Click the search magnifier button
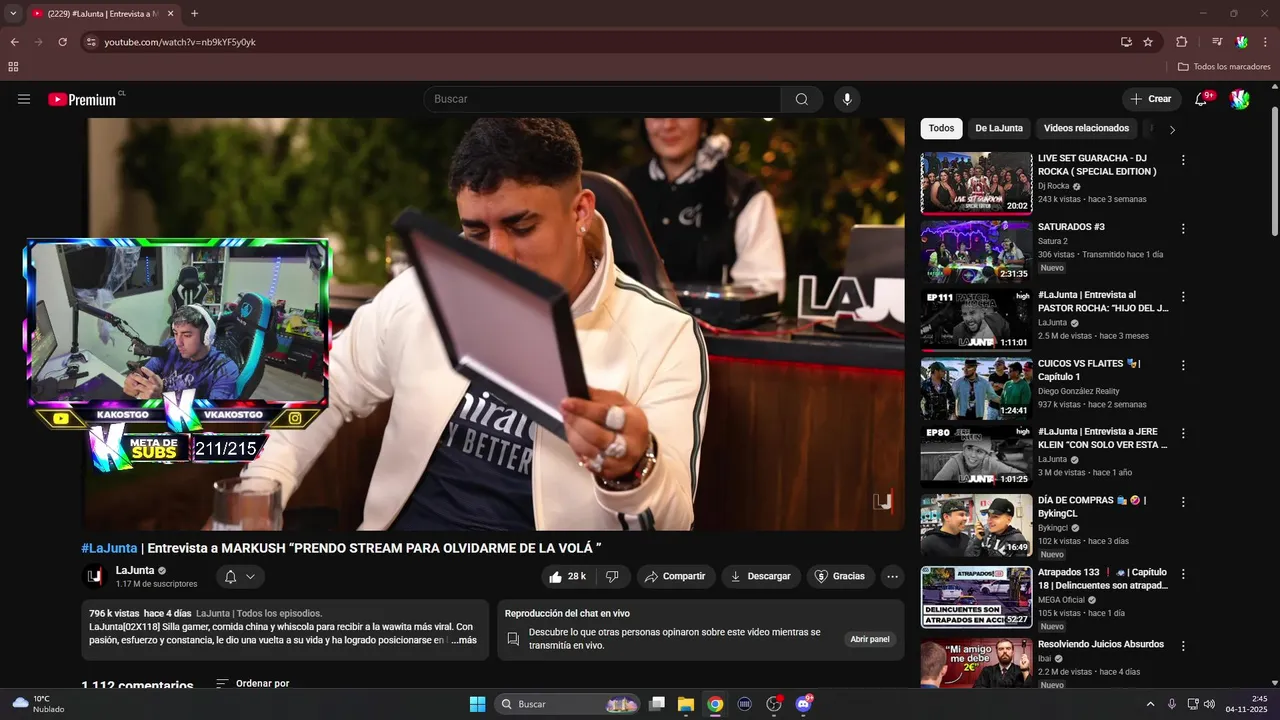This screenshot has height=720, width=1280. click(x=802, y=99)
